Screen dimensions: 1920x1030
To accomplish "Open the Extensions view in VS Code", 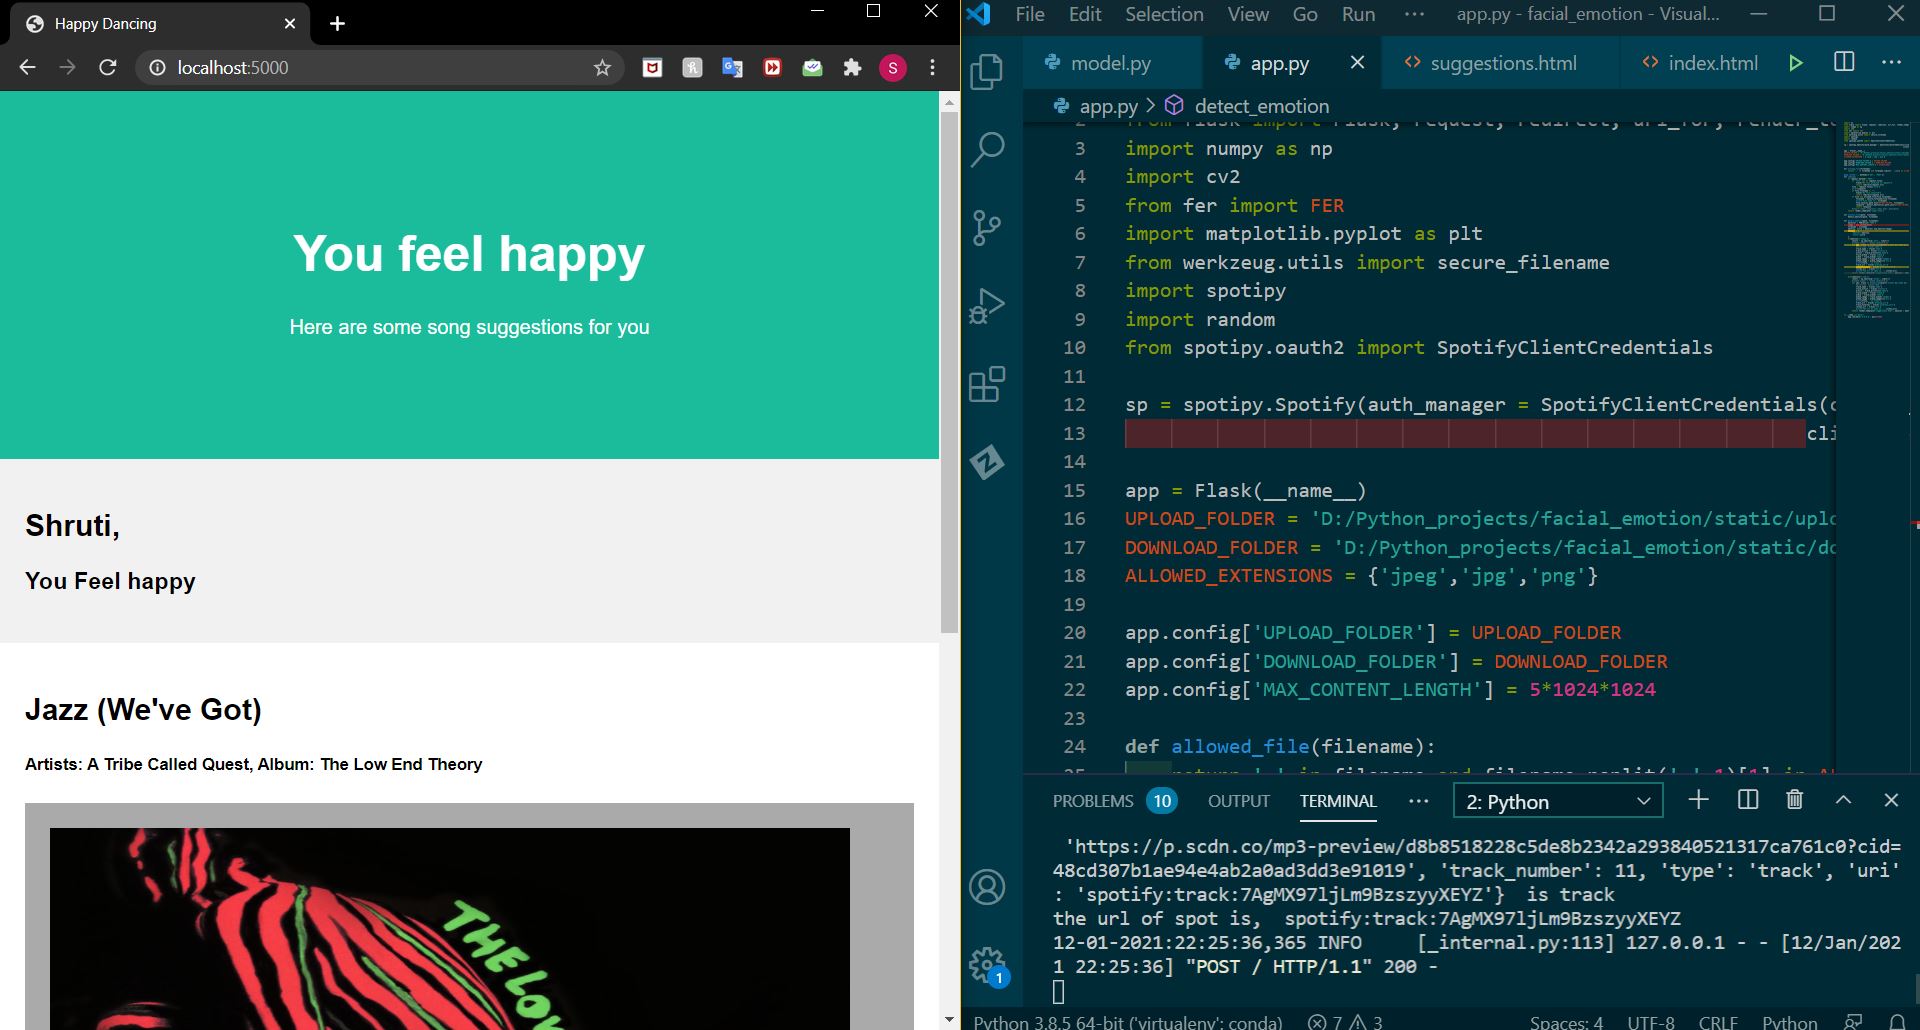I will pyautogui.click(x=987, y=384).
